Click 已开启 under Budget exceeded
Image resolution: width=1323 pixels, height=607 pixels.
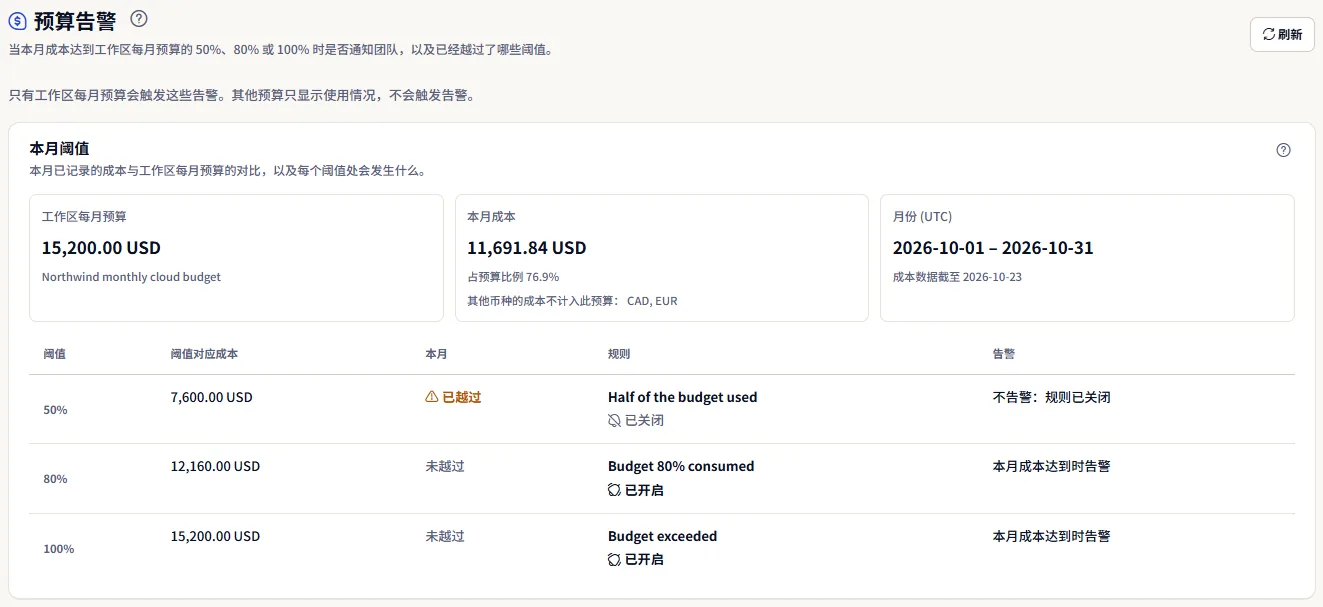(x=645, y=560)
